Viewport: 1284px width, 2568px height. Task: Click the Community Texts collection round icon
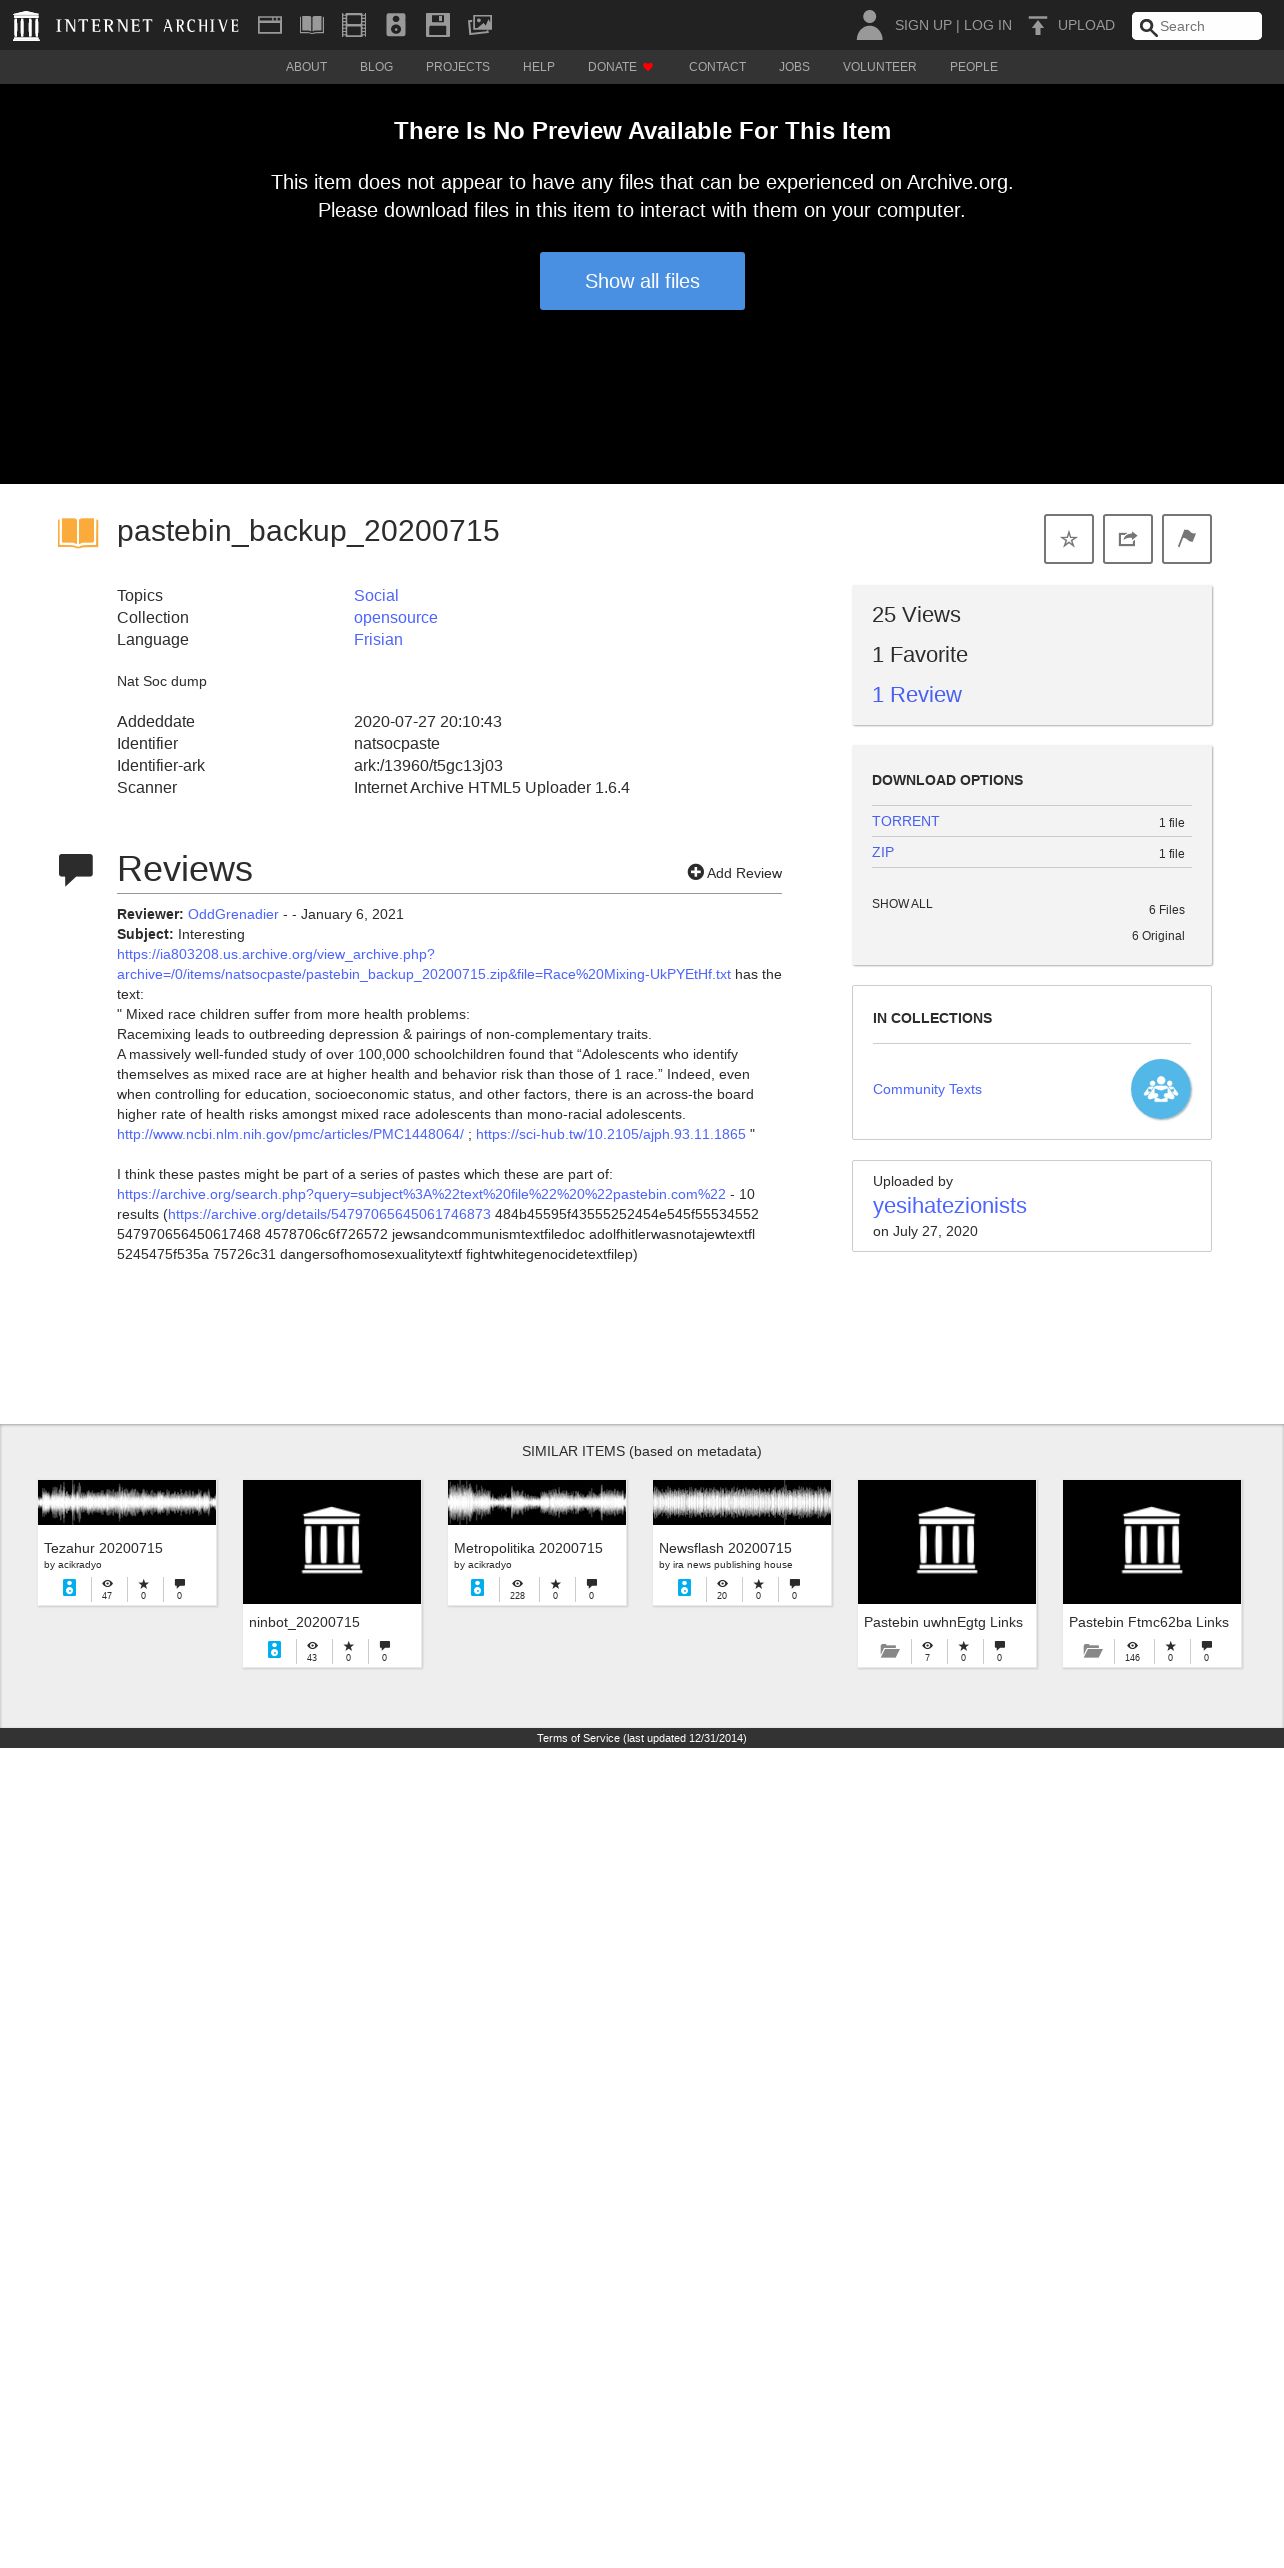[x=1161, y=1089]
